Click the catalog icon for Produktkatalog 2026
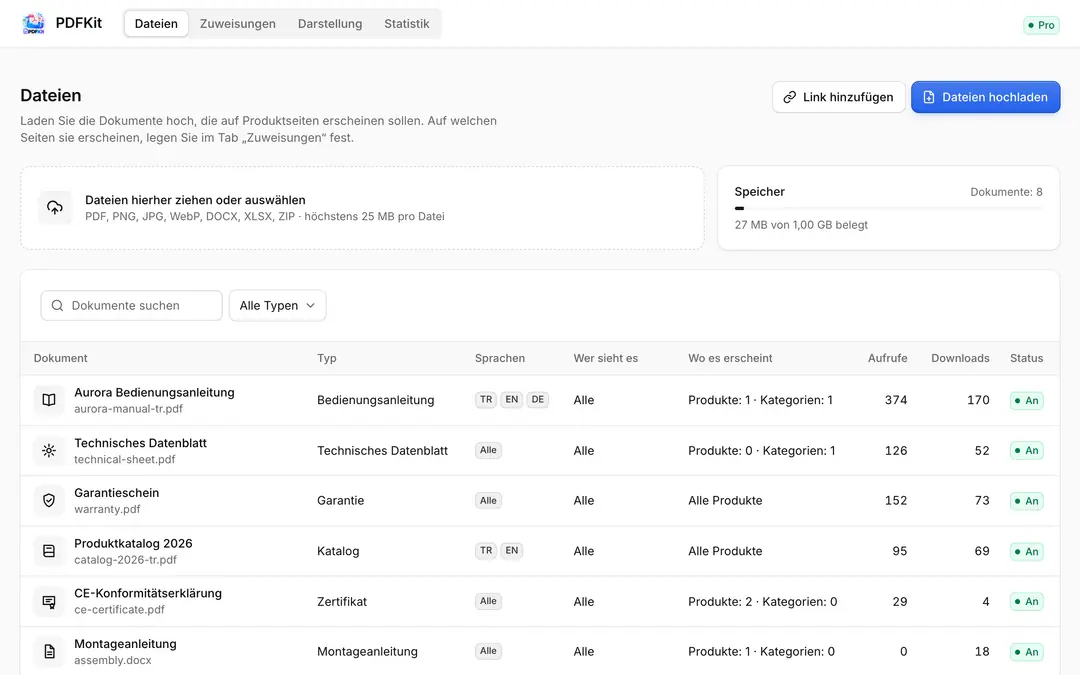Screen dimensions: 1080x675 [49, 551]
